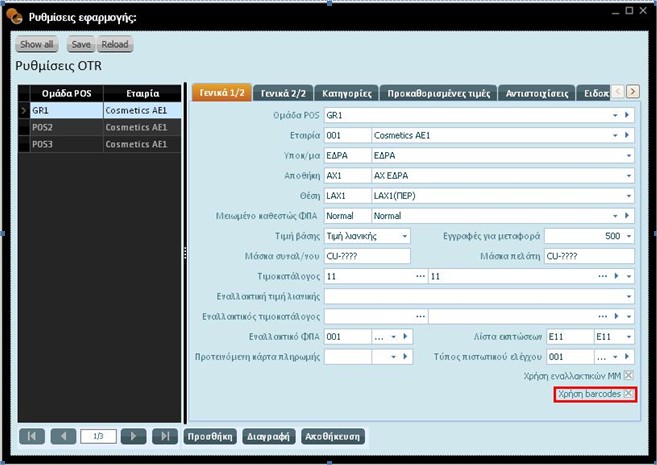Screen dimensions: 657x465
Task: Open Εταιρία details arrow
Action: [627, 135]
